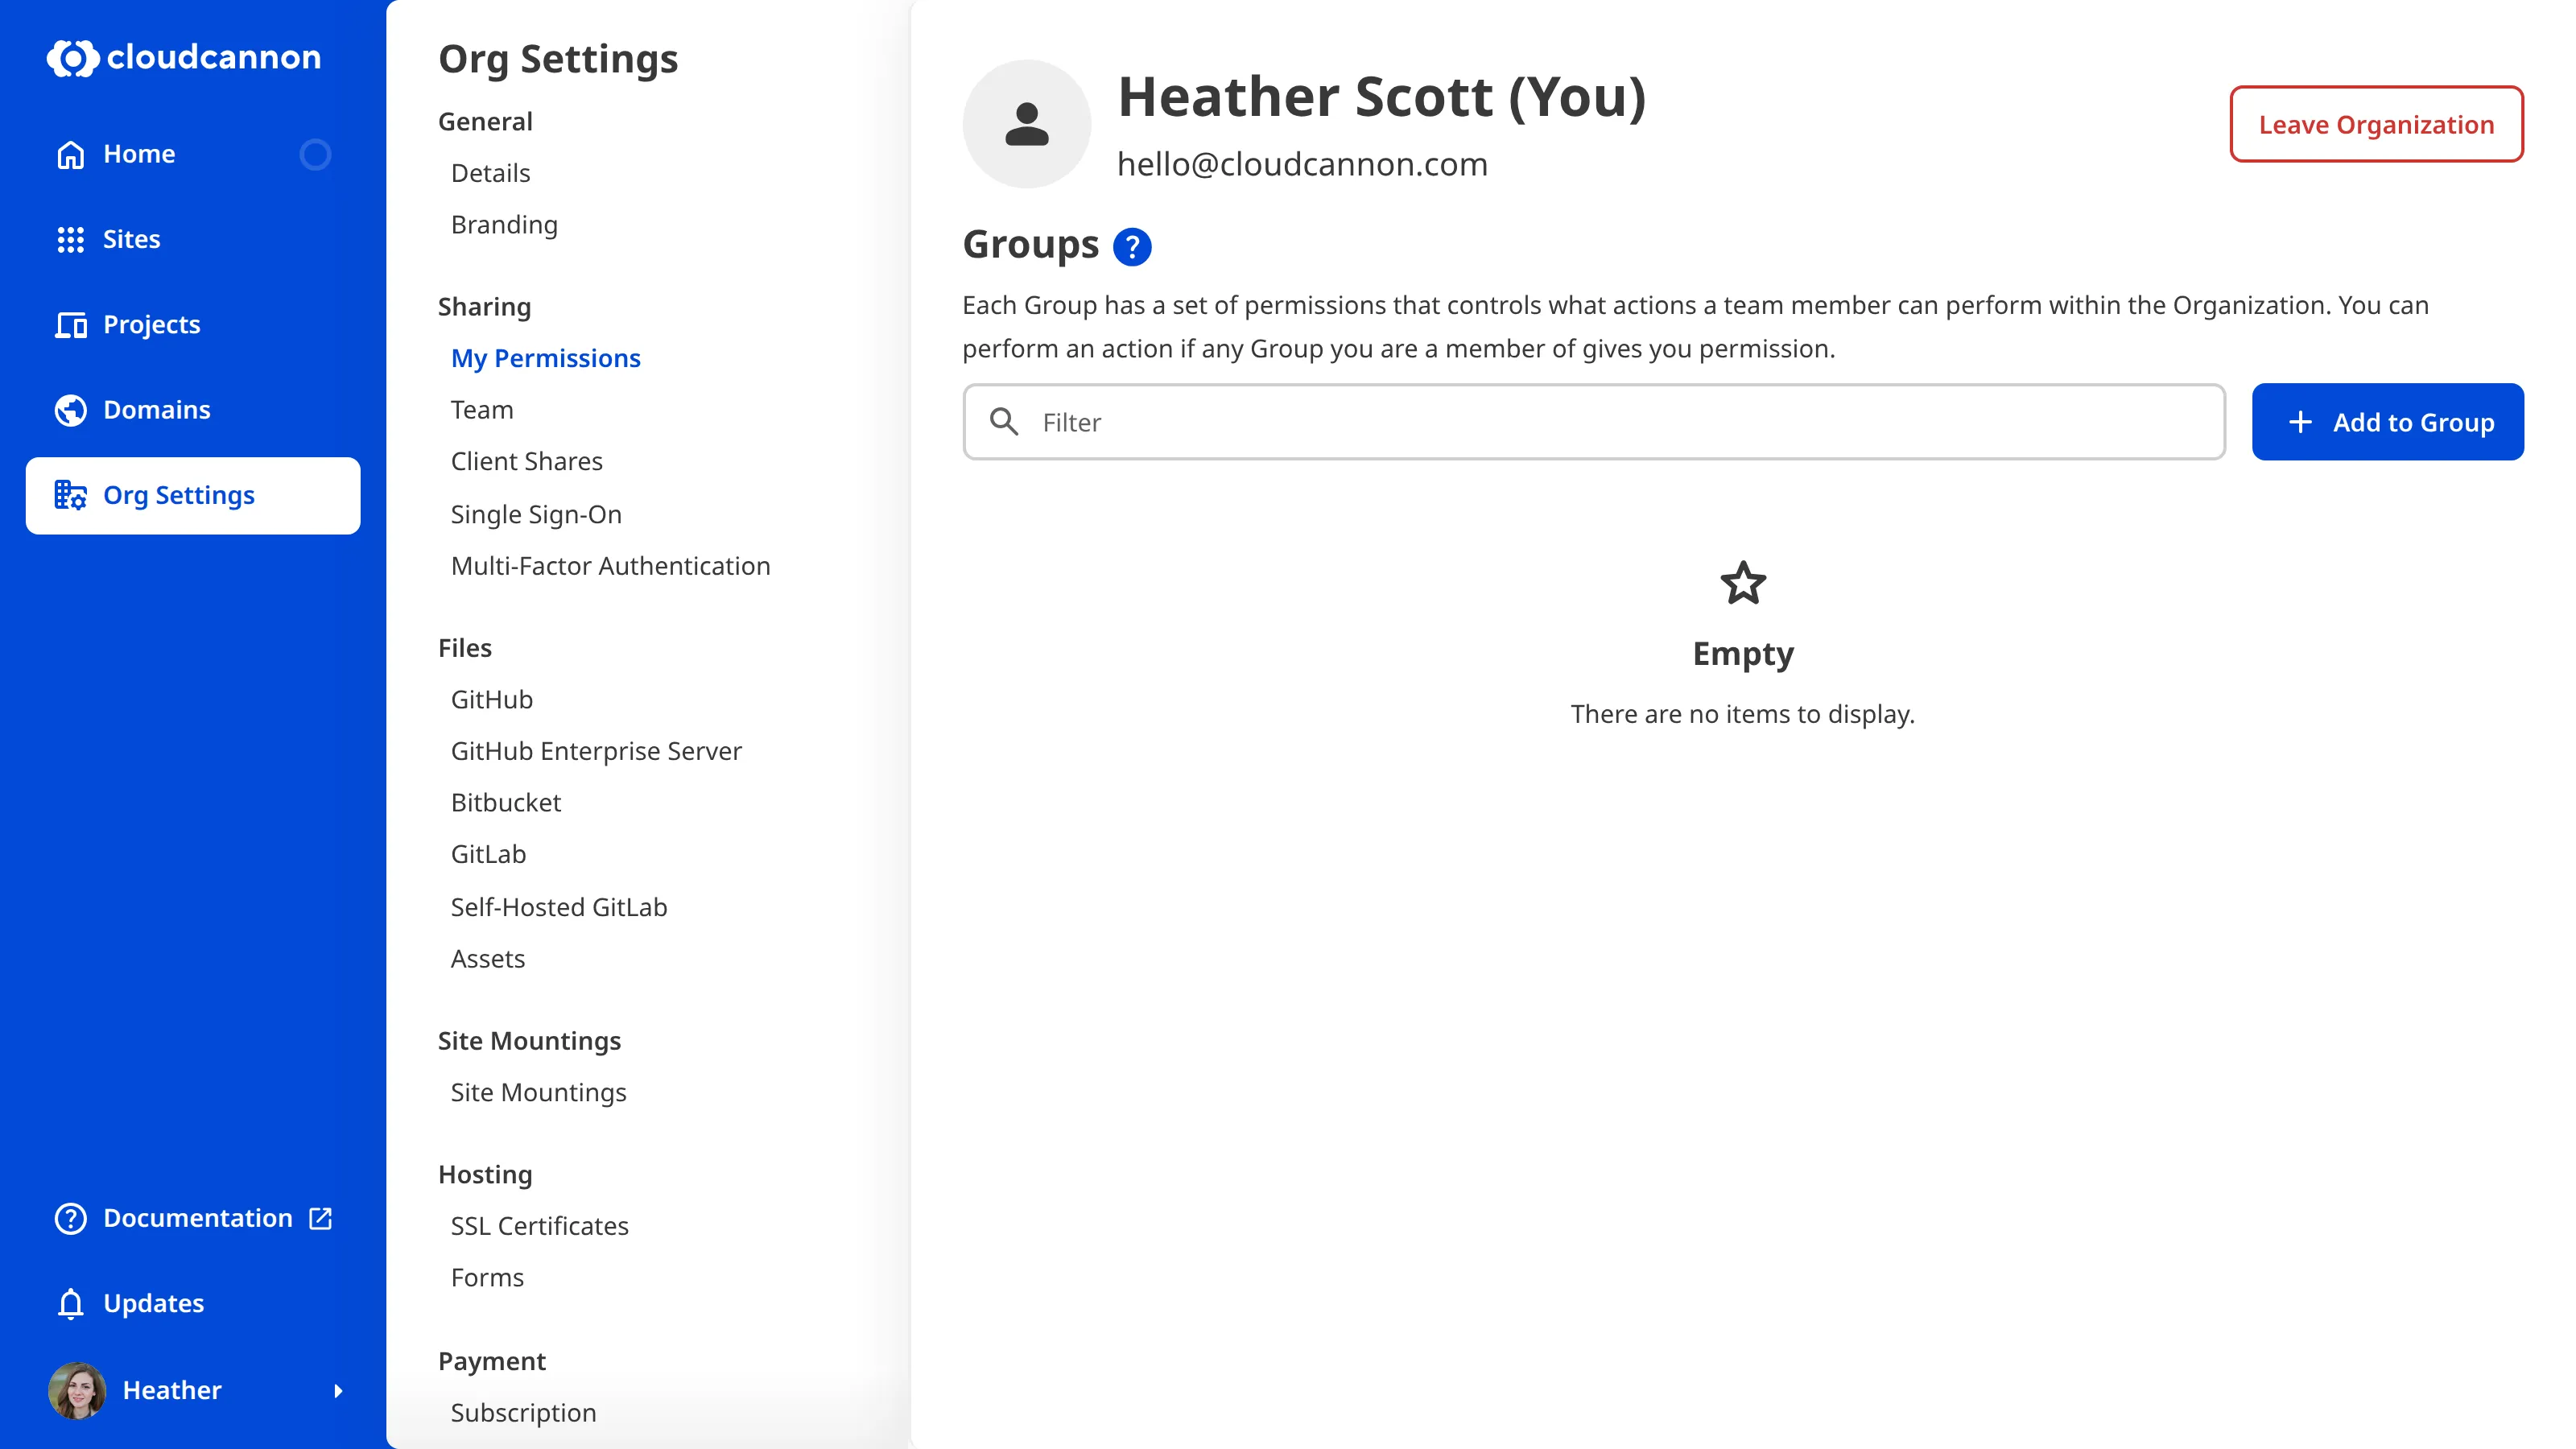Click the Heather Scott (You) heading
Screen dimensions: 2576x1449
(x=1381, y=97)
